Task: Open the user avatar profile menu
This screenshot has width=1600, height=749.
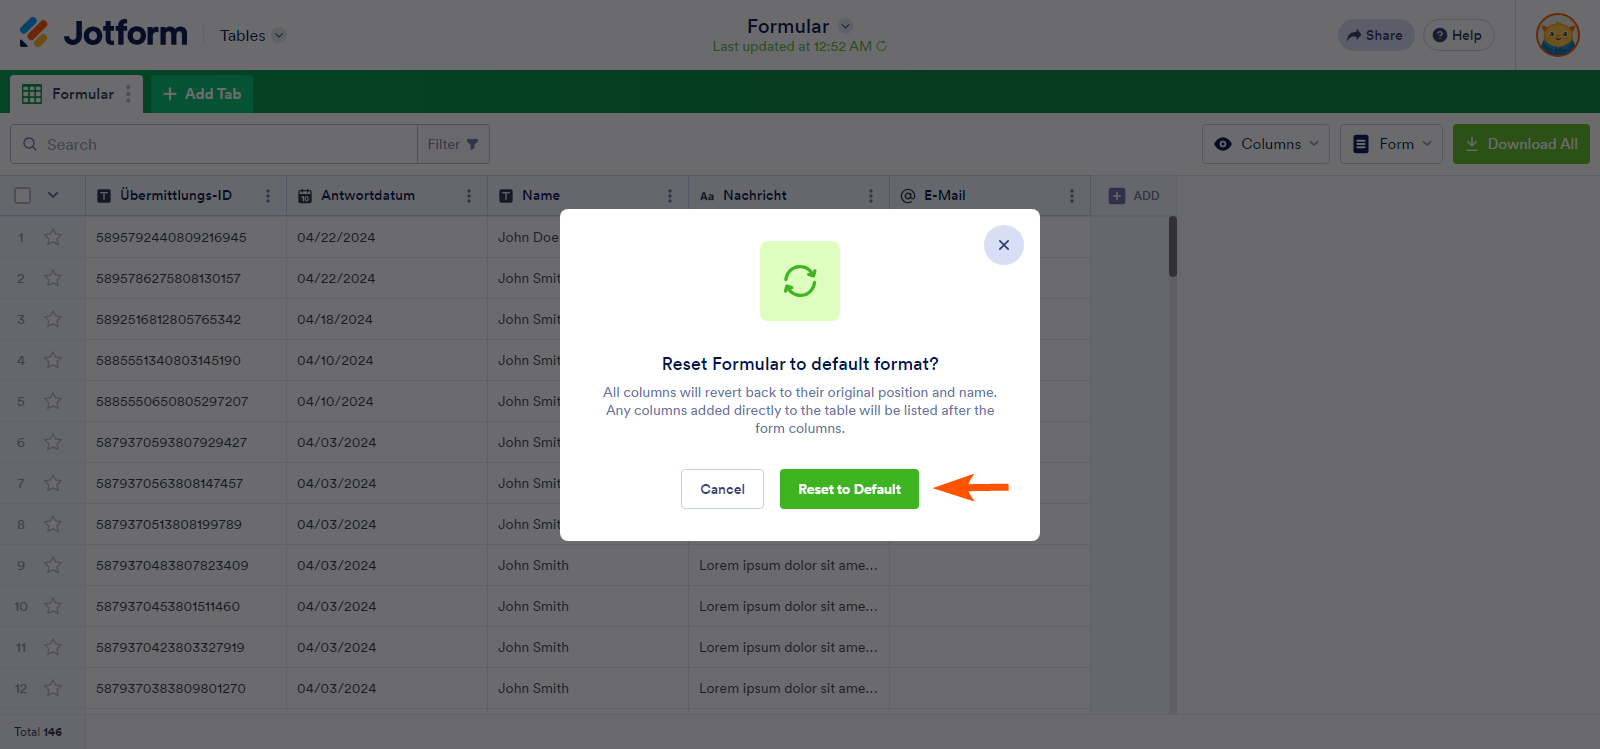Action: click(1557, 35)
